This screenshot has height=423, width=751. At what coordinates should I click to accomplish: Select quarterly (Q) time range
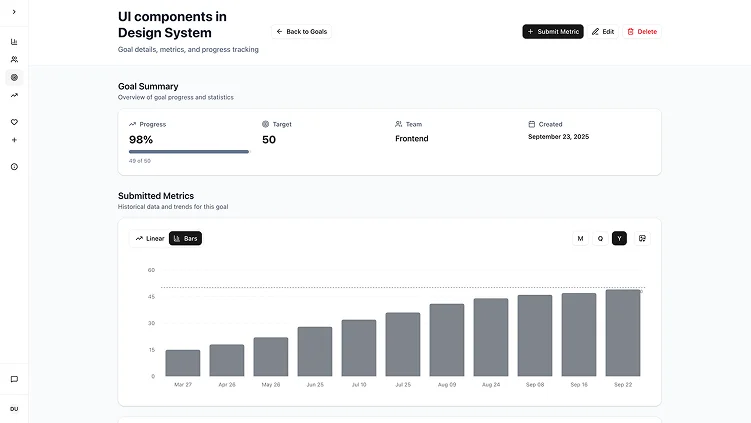(600, 238)
